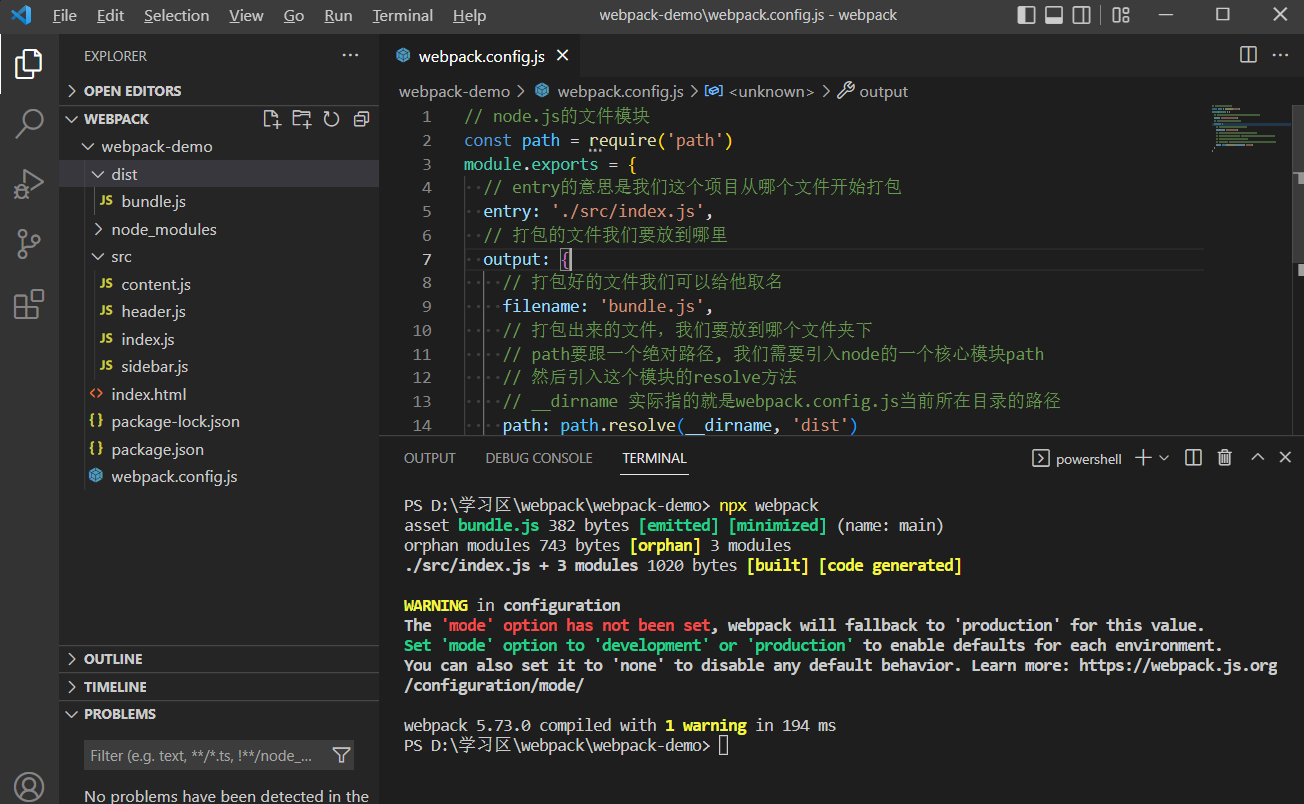1304x804 pixels.
Task: Open the Edit menu
Action: tap(111, 15)
